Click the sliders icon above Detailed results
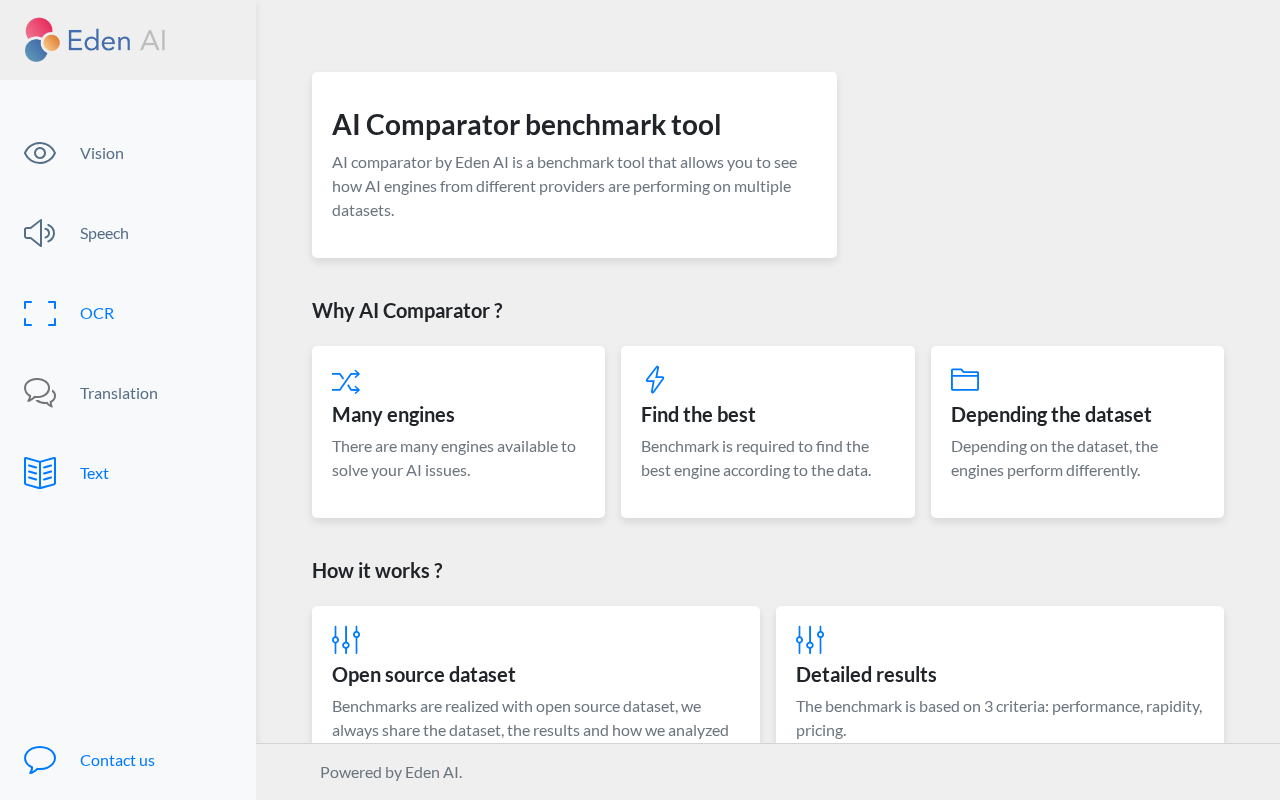Image resolution: width=1280 pixels, height=800 pixels. click(810, 640)
